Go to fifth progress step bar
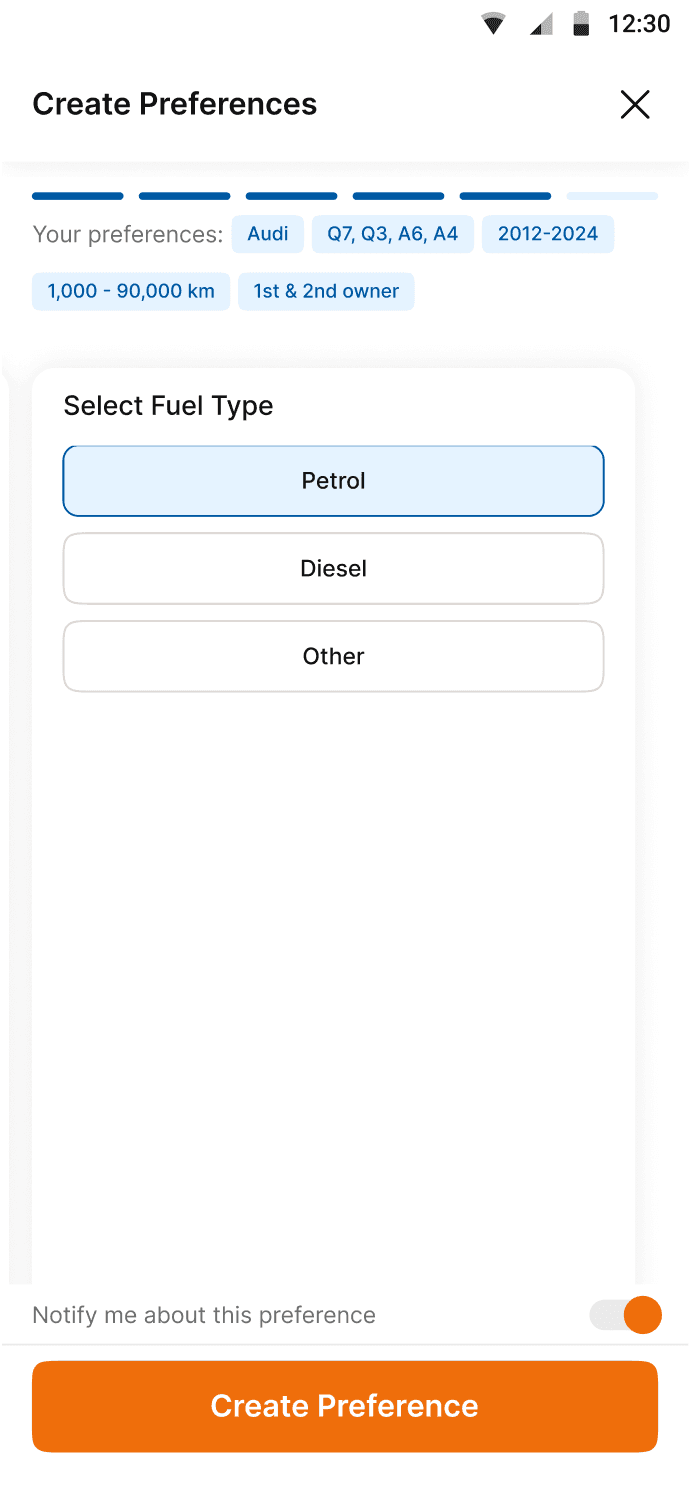This screenshot has height=1490, width=689. pos(505,196)
